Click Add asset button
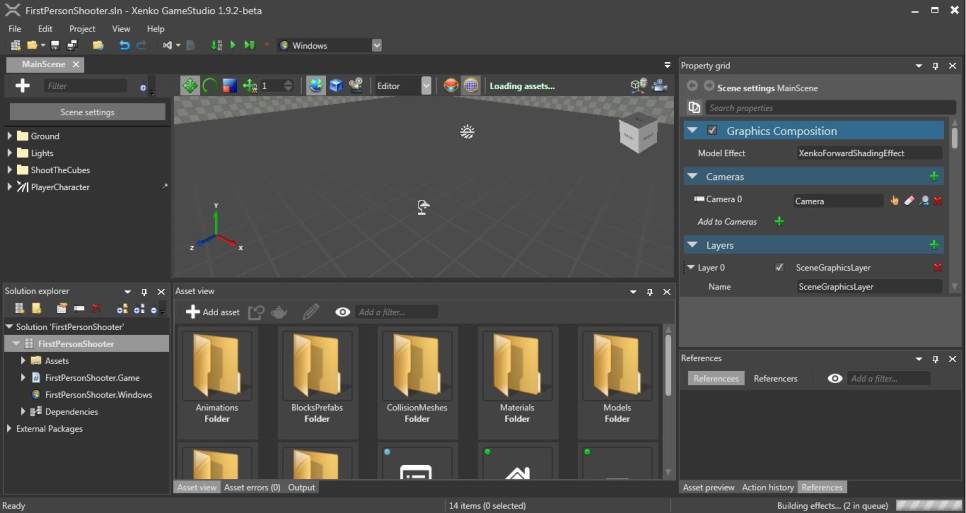966x513 pixels. pyautogui.click(x=212, y=312)
